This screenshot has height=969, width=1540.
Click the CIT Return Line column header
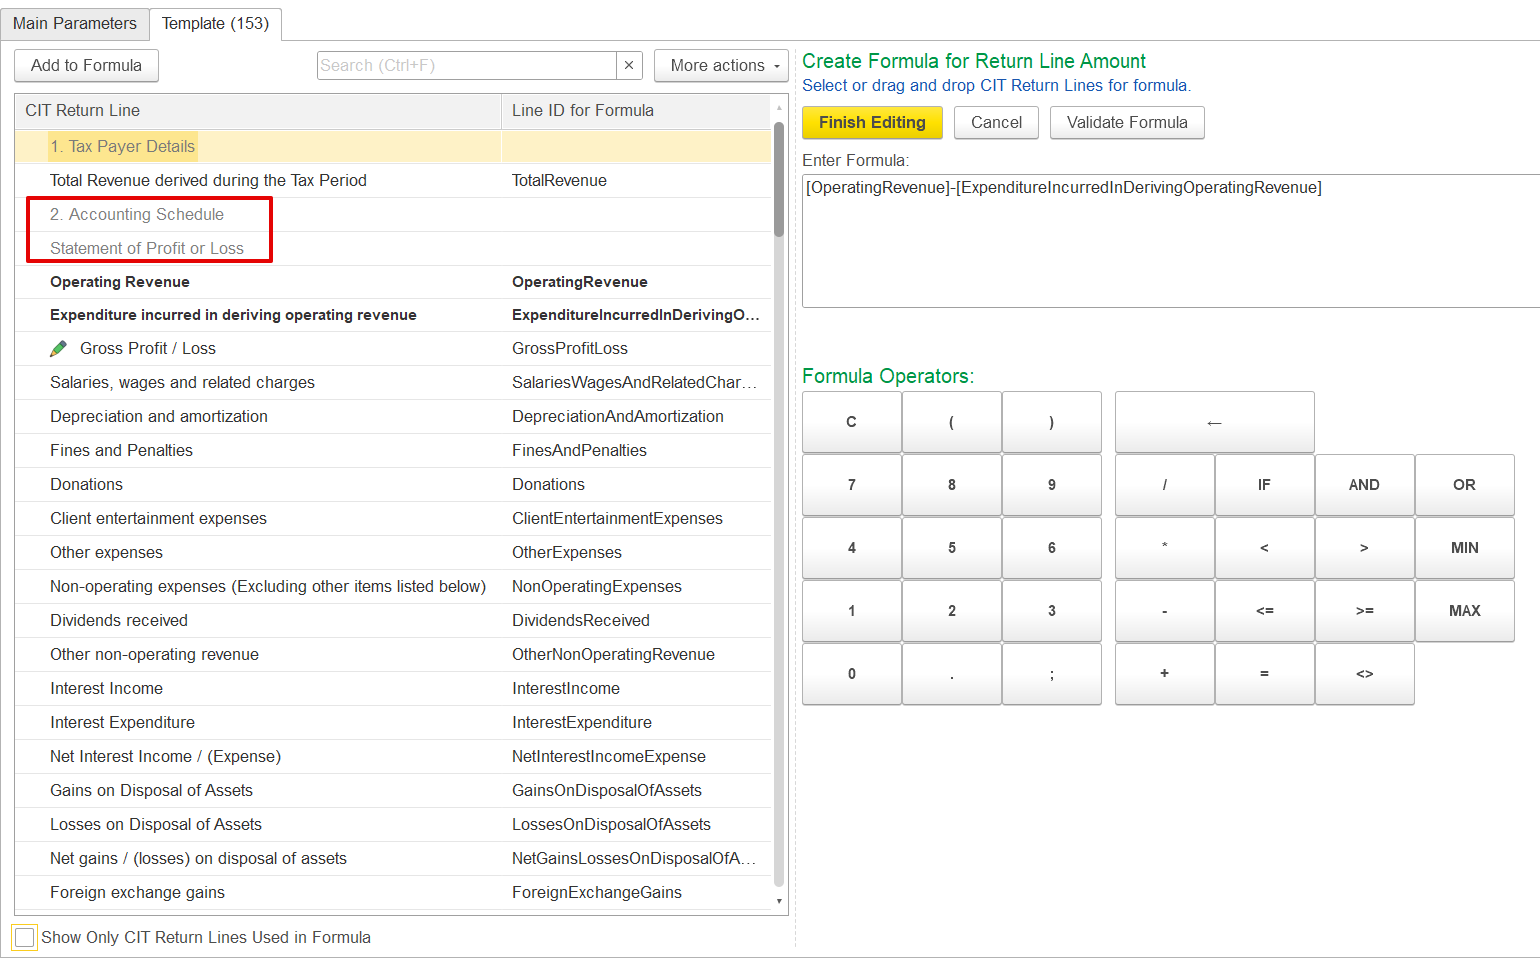[258, 111]
